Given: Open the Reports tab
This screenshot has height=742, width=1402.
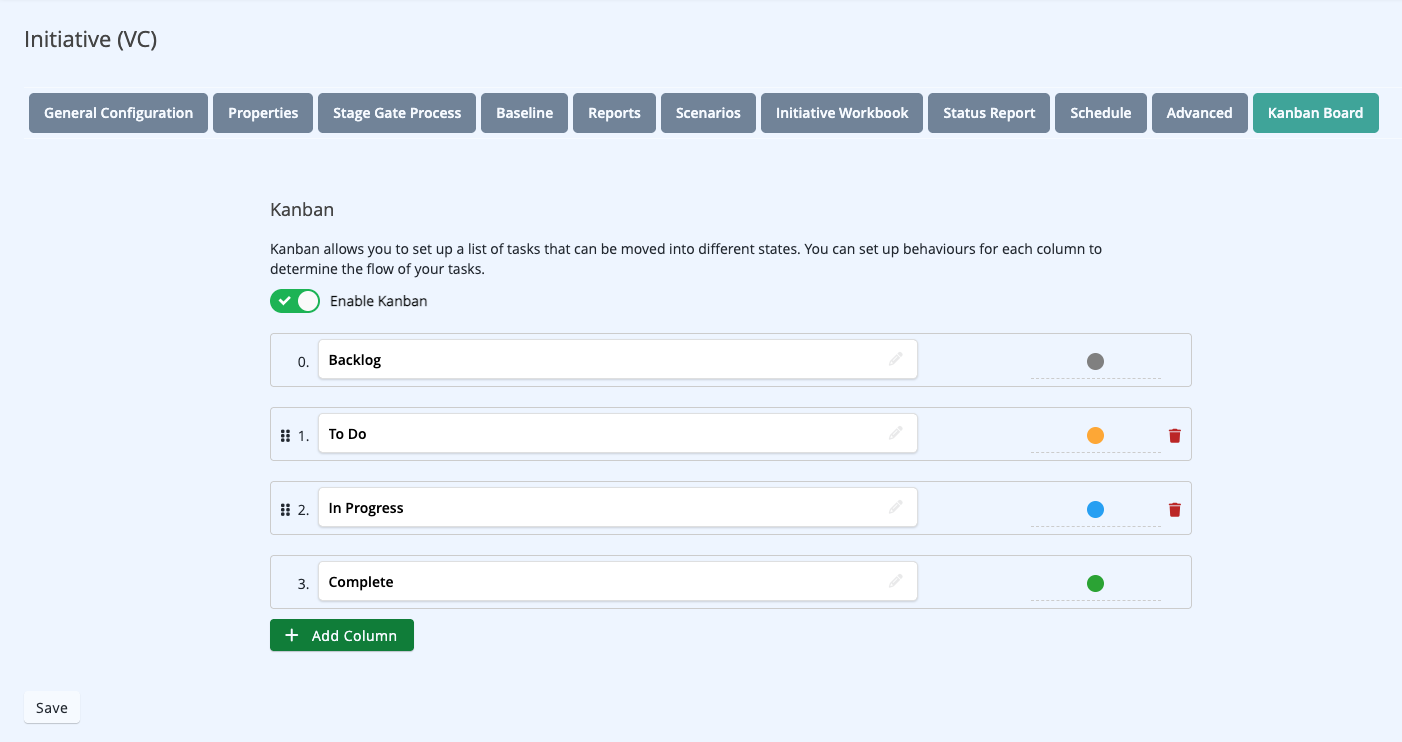Looking at the screenshot, I should [x=614, y=113].
